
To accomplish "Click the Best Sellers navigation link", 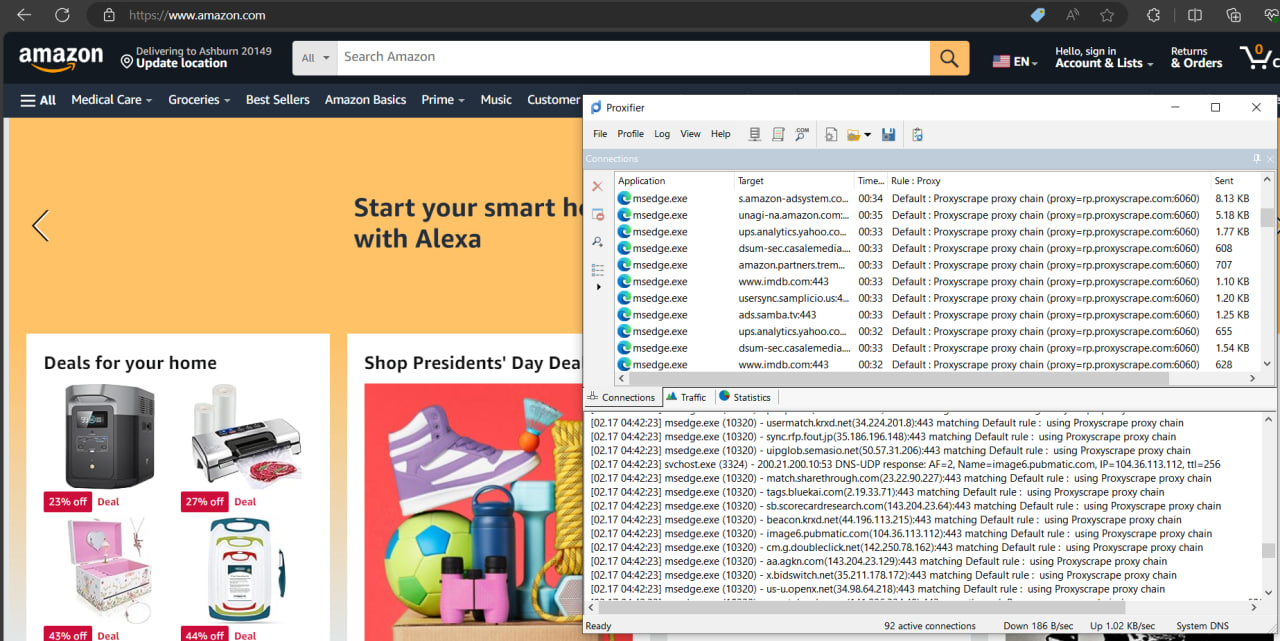I will (277, 99).
